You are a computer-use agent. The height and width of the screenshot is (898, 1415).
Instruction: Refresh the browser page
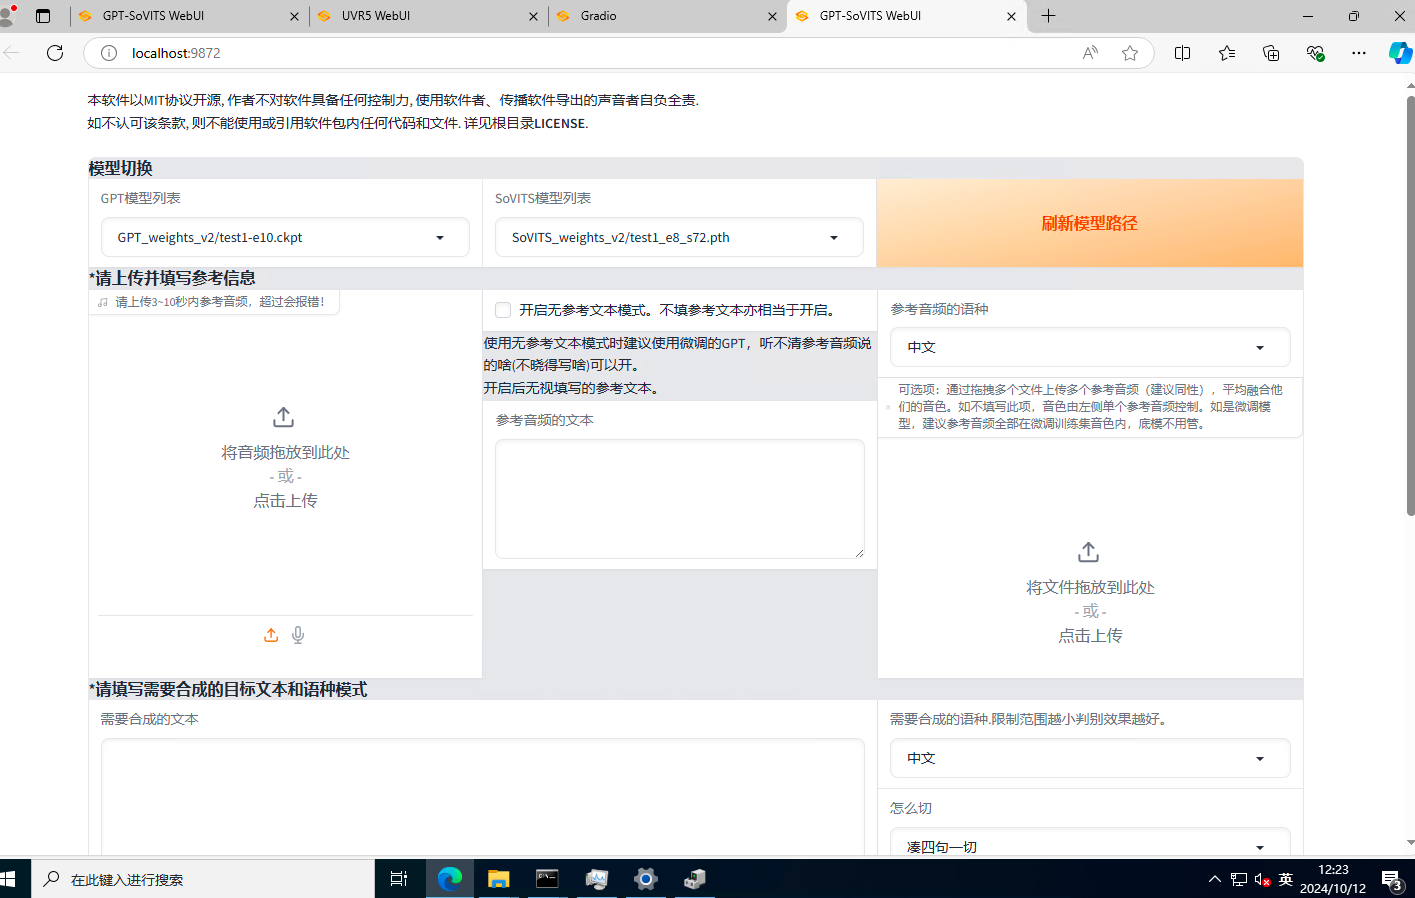[x=55, y=53]
